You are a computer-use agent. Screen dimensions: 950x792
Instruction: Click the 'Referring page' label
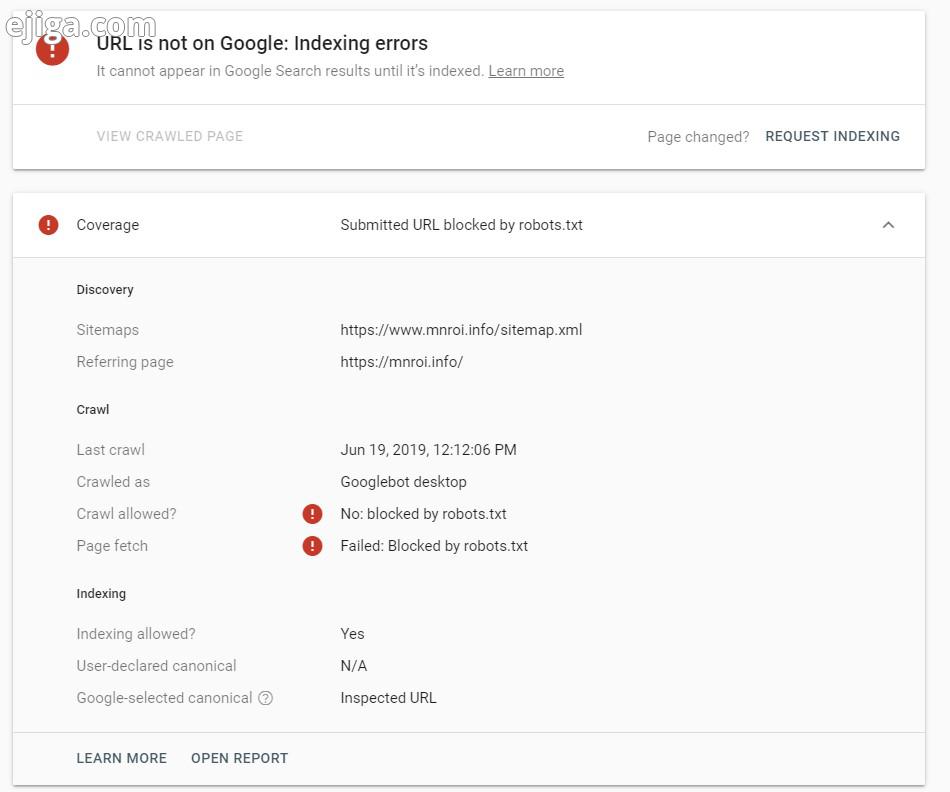point(125,362)
